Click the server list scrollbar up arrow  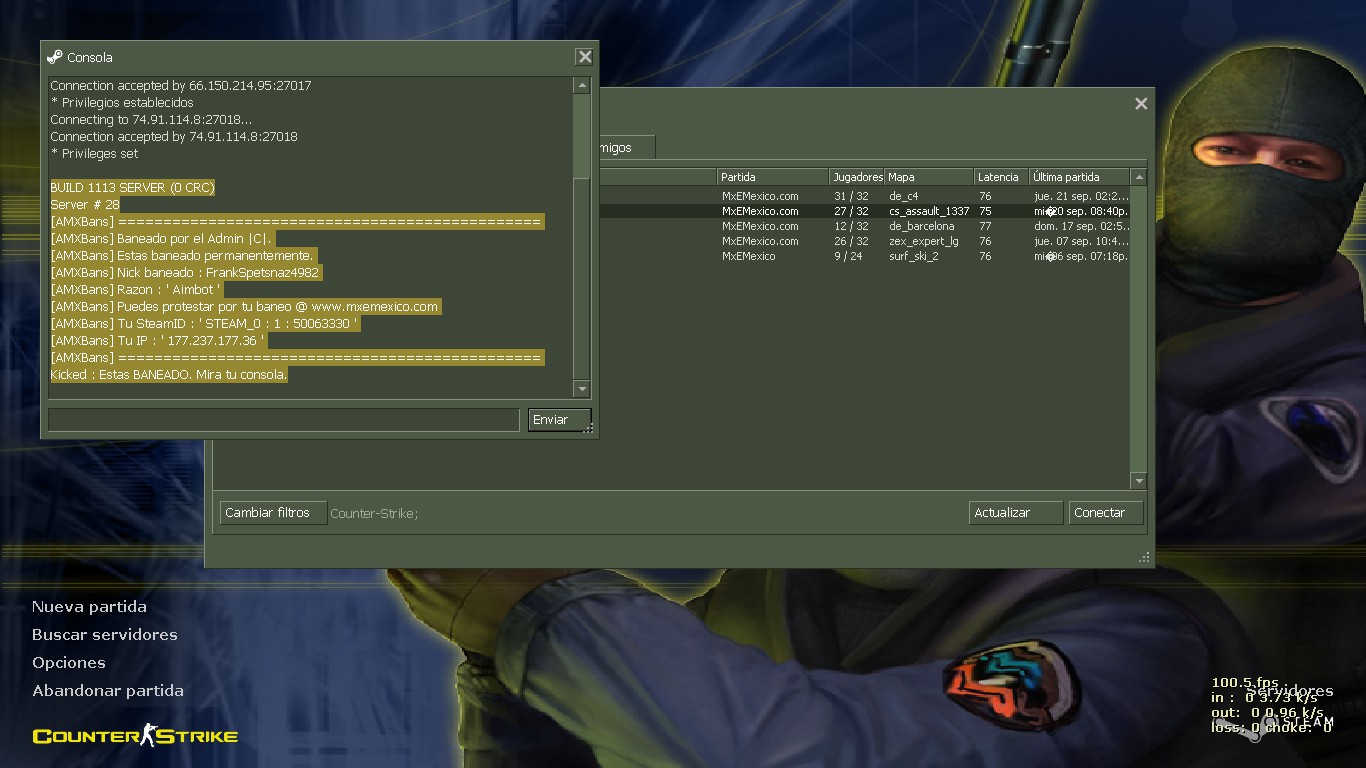tap(1138, 177)
